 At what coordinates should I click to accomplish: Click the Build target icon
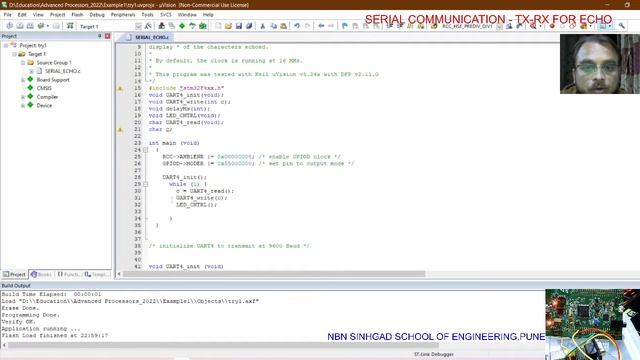(x=20, y=26)
